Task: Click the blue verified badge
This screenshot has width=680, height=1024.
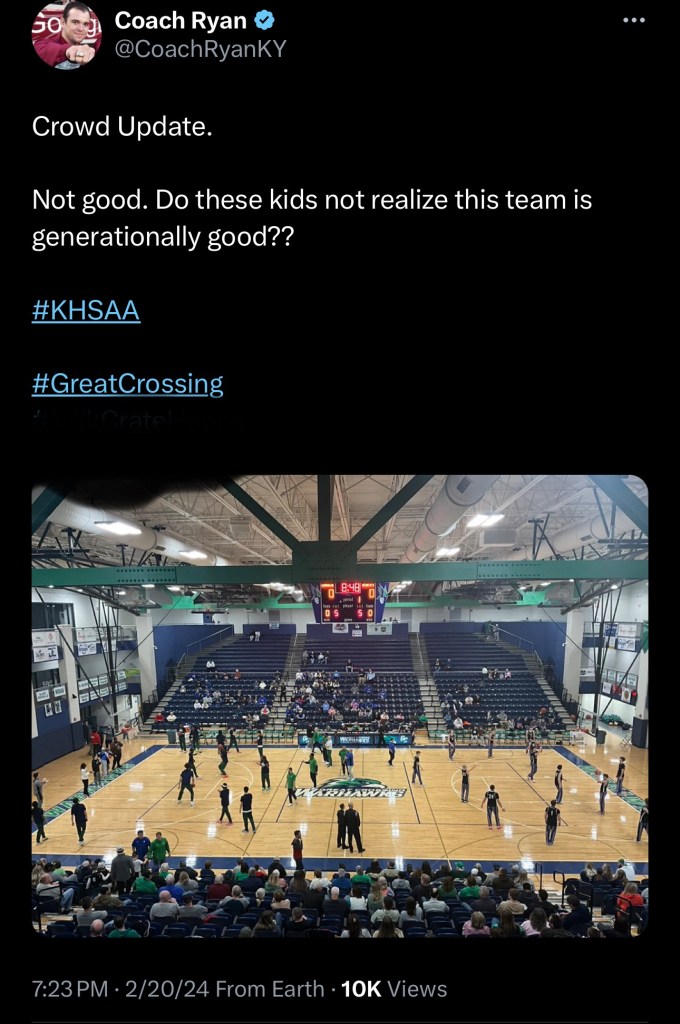Action: [x=267, y=20]
